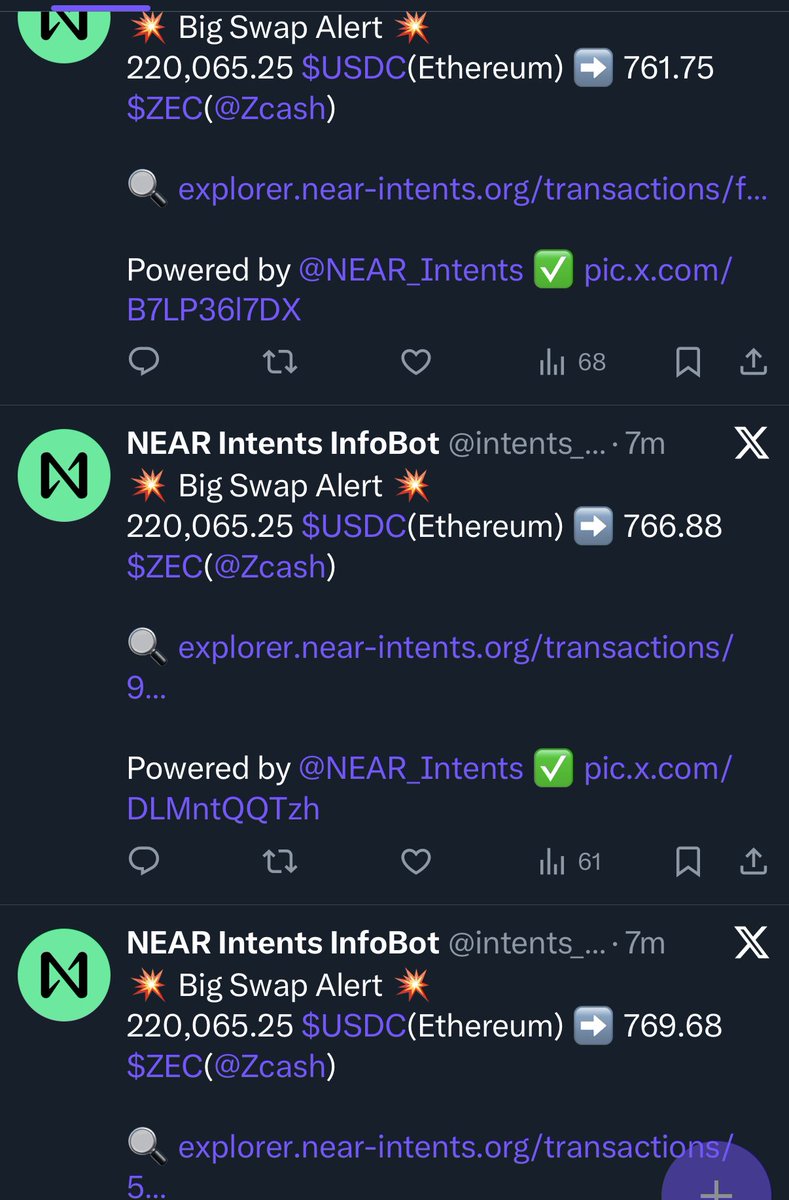Screen dimensions: 789x1200
Task: Like the 761.75 ZEC swap post
Action: [415, 362]
